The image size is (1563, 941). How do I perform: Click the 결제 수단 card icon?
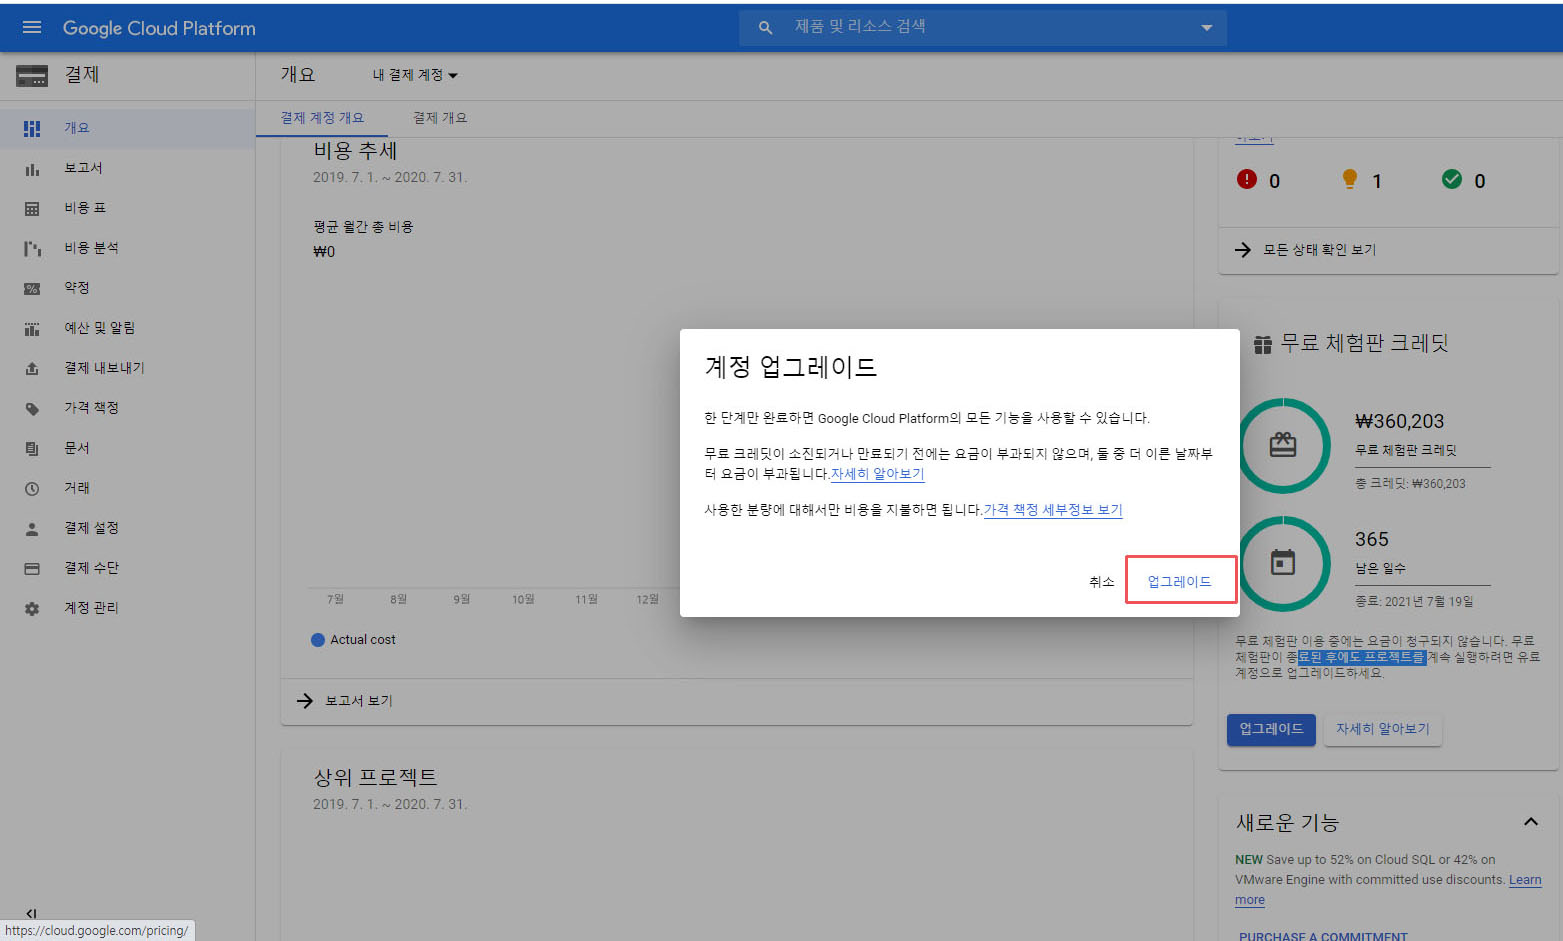tap(32, 568)
